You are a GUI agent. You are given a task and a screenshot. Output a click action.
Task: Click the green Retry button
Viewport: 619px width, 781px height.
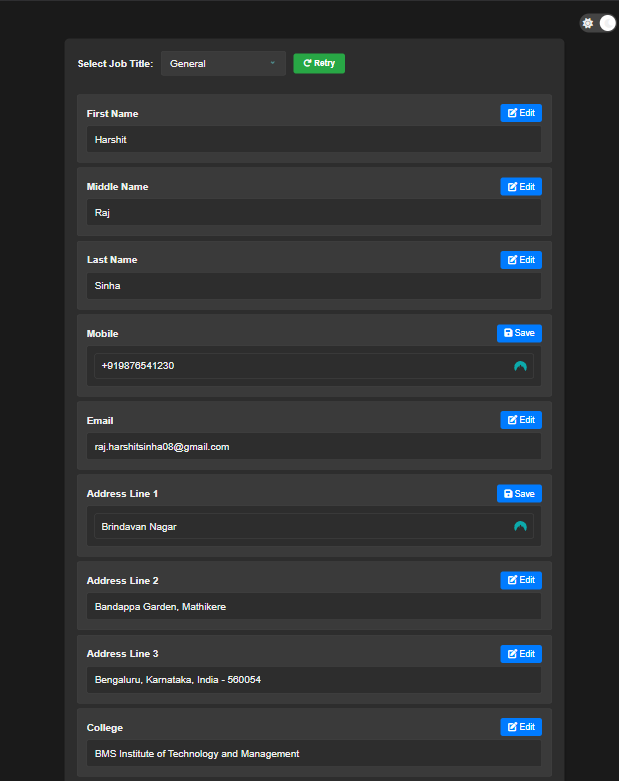tap(319, 63)
